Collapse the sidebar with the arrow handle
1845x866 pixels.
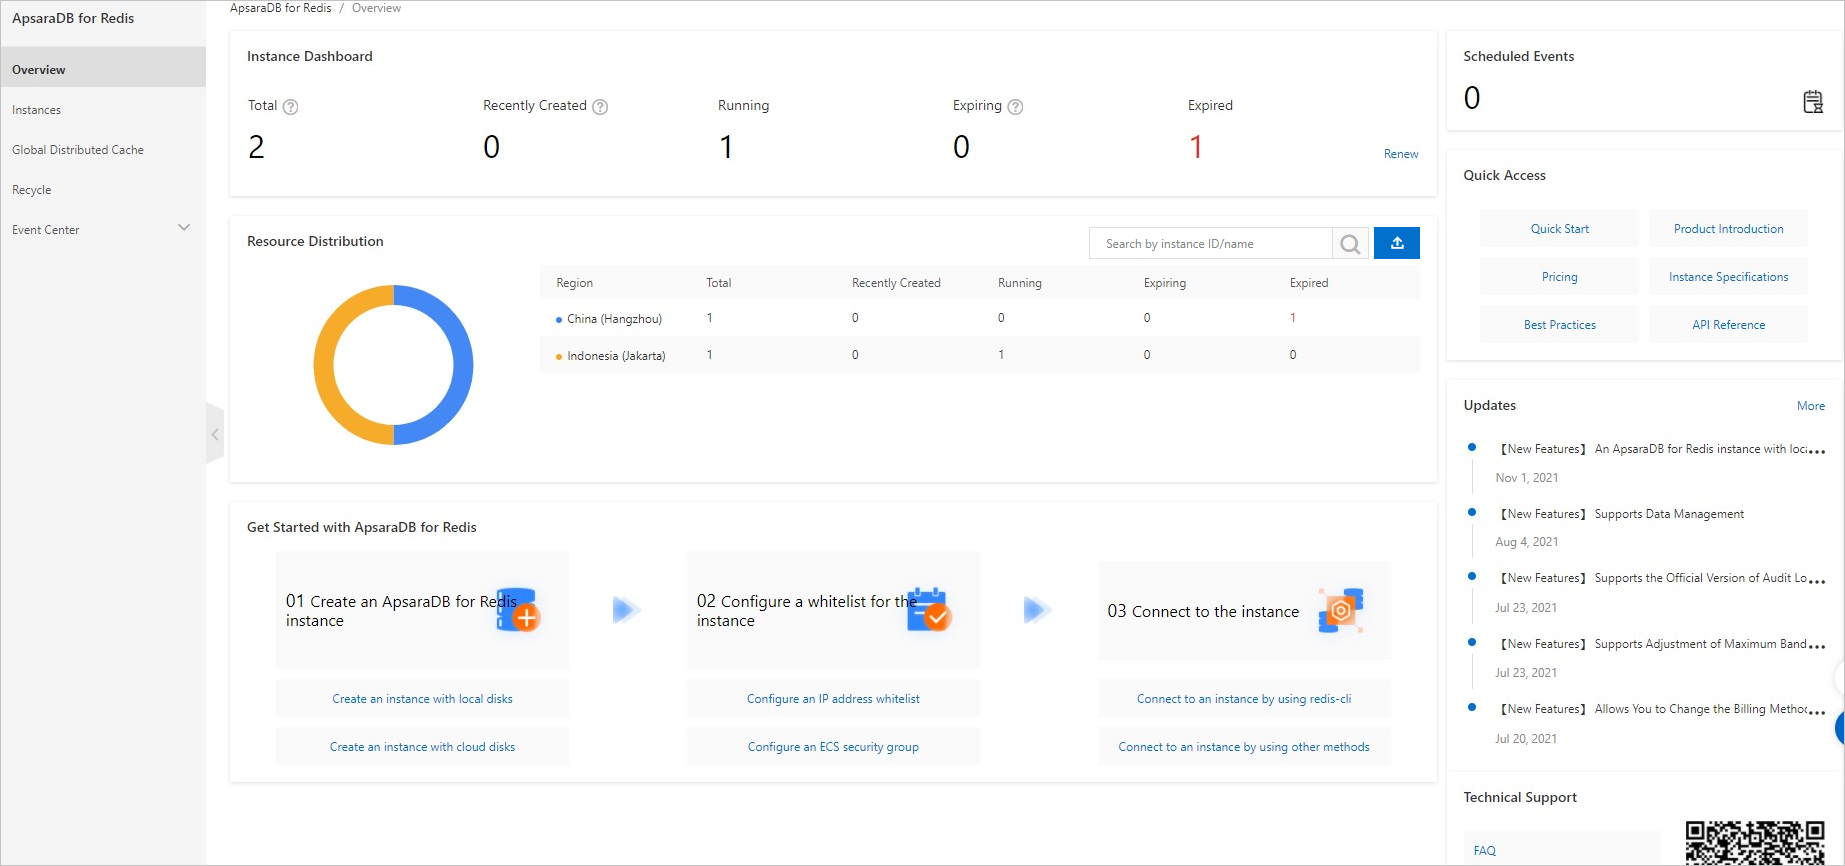215,434
